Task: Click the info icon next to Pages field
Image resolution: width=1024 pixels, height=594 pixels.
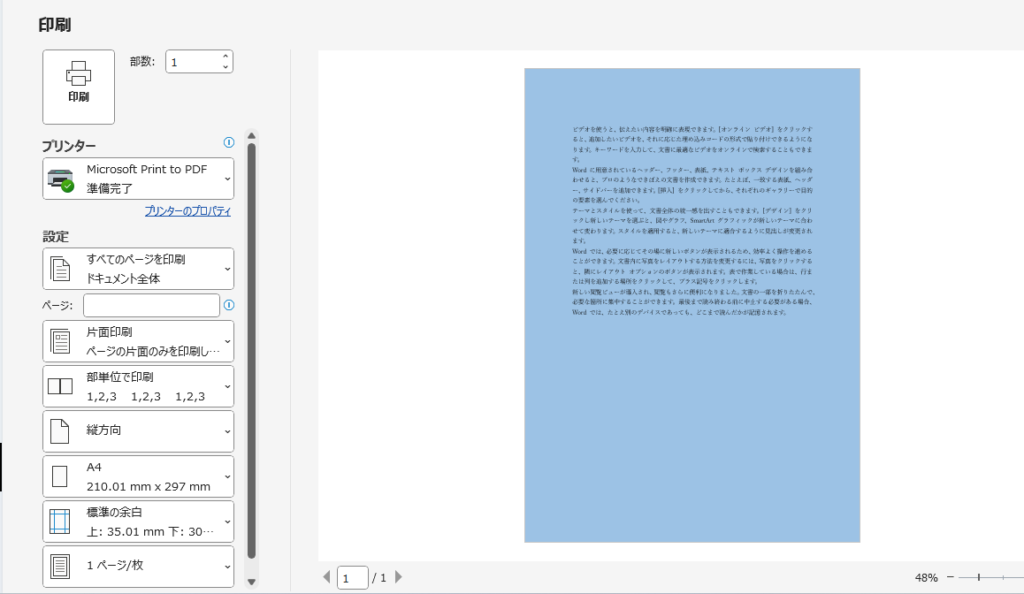Action: tap(229, 305)
